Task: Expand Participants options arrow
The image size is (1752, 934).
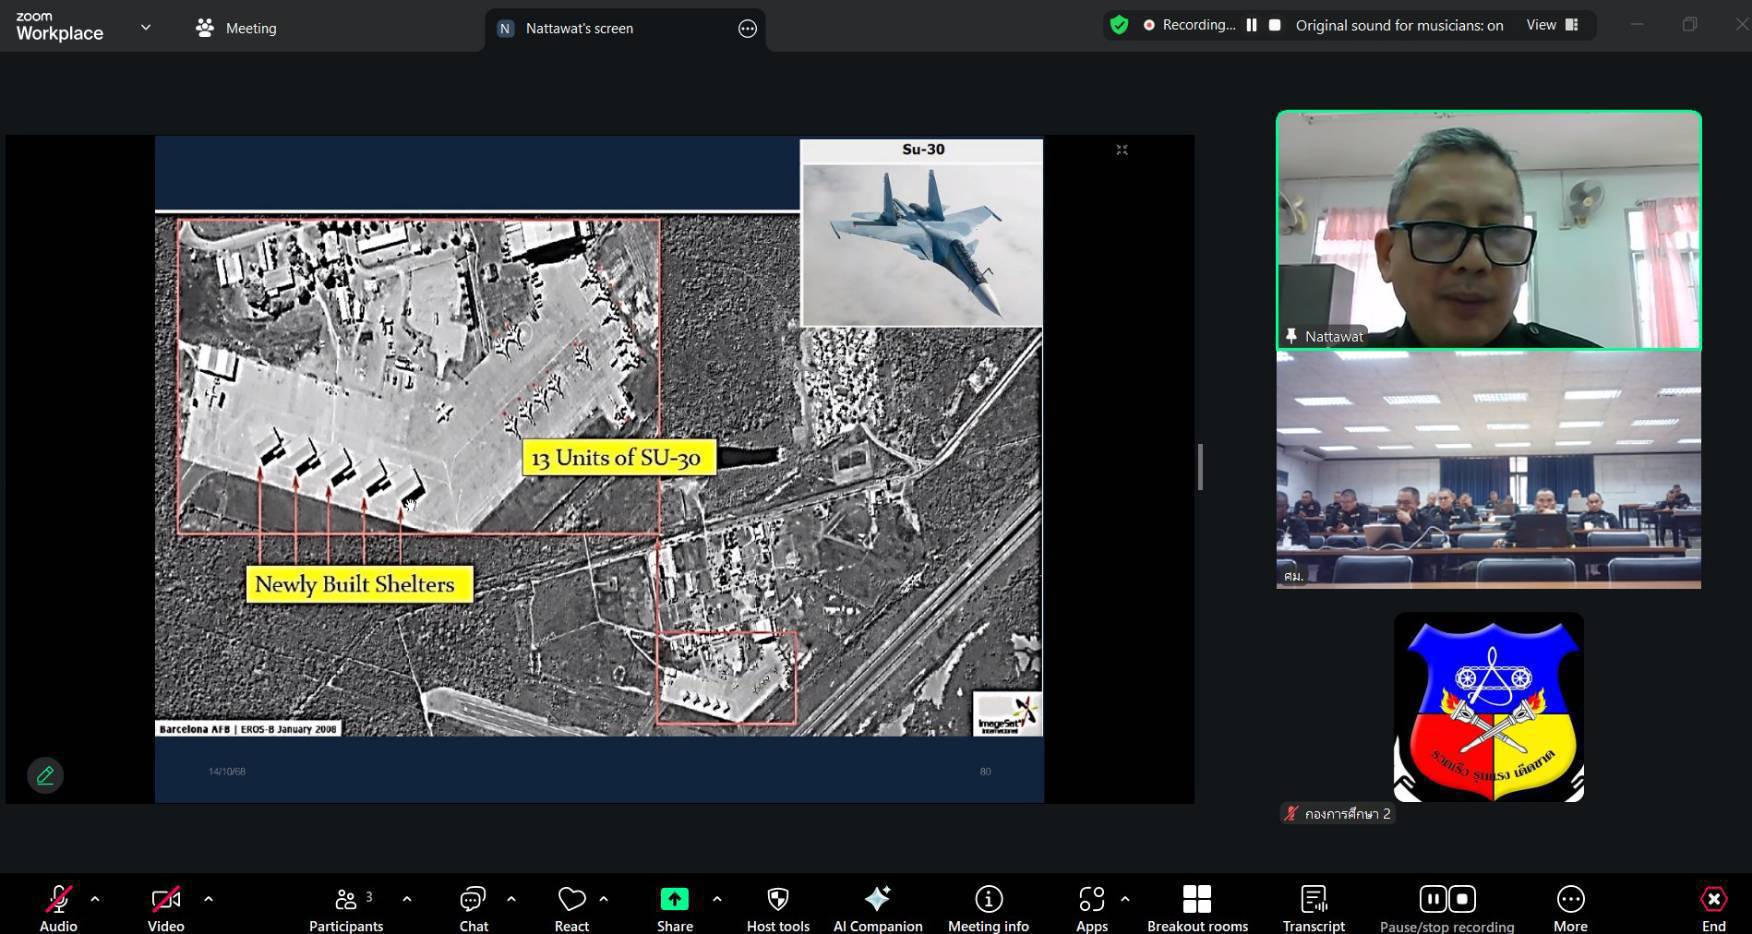Action: [407, 899]
